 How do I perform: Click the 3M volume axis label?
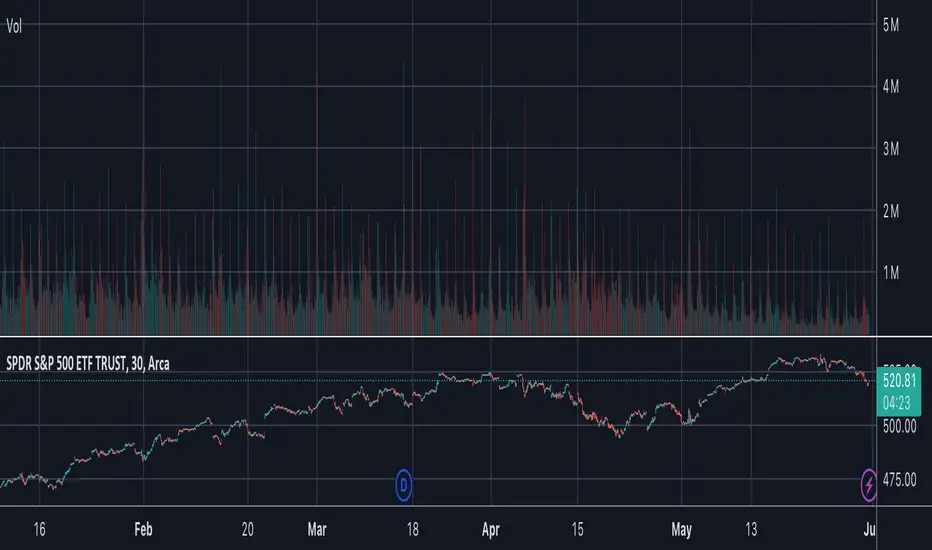pyautogui.click(x=890, y=149)
